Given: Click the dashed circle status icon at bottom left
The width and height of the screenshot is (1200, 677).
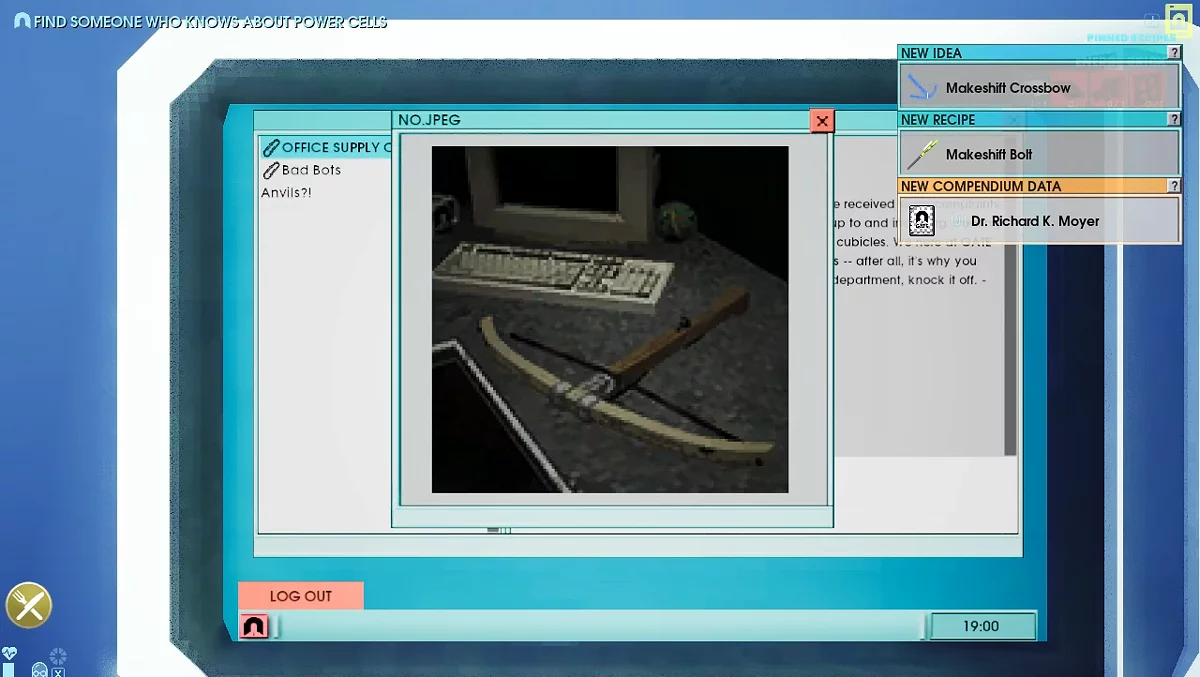Looking at the screenshot, I should click(x=58, y=656).
